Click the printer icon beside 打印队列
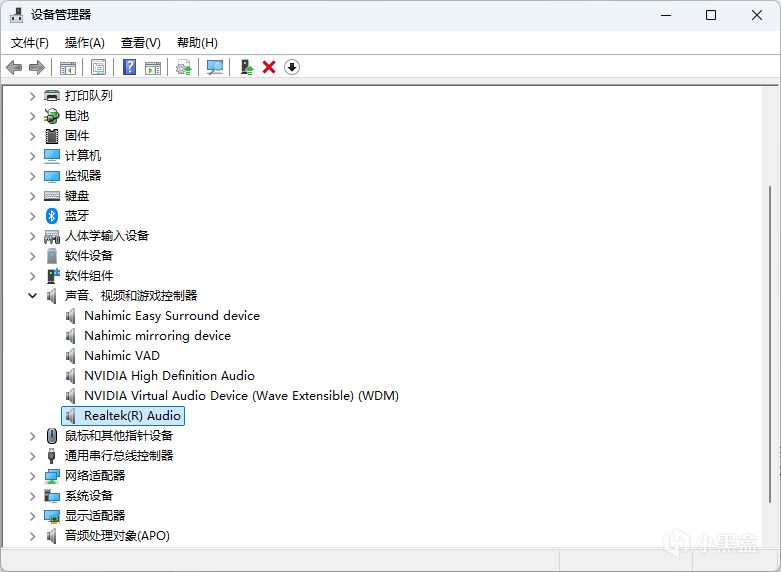Screen dimensions: 781x572 coord(52,95)
